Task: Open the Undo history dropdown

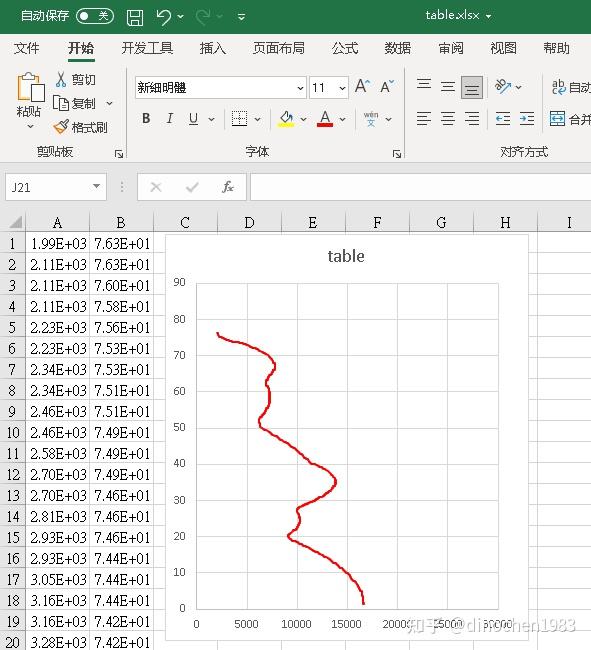Action: pyautogui.click(x=181, y=17)
